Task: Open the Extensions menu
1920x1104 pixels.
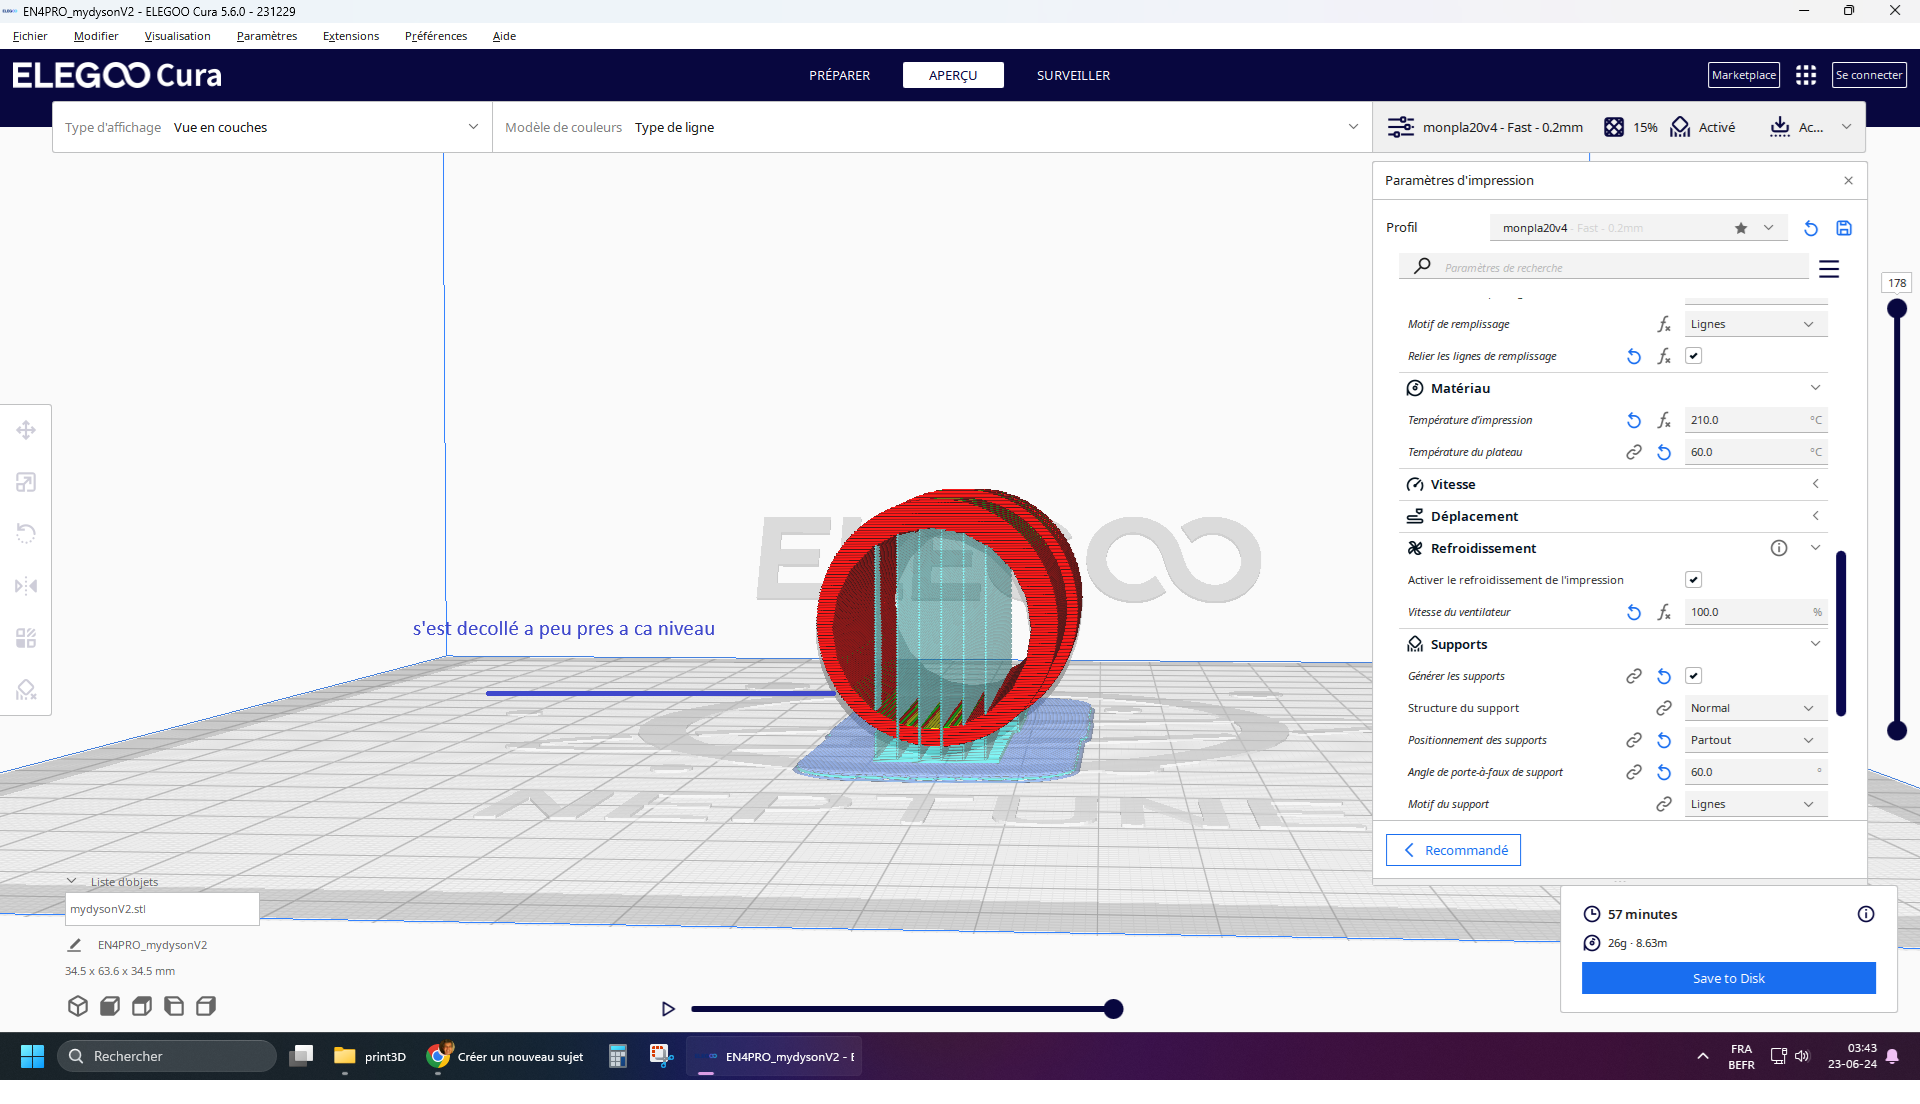Action: coord(350,36)
